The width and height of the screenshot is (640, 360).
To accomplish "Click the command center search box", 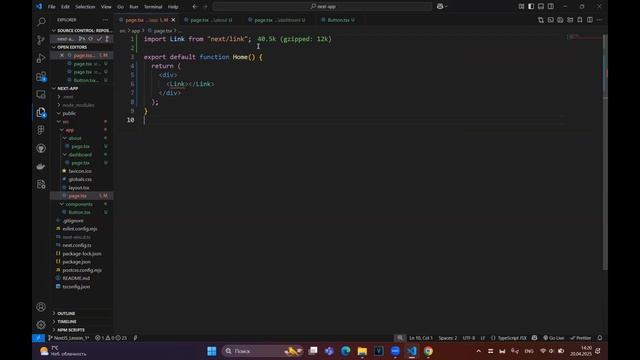I will pos(322,7).
